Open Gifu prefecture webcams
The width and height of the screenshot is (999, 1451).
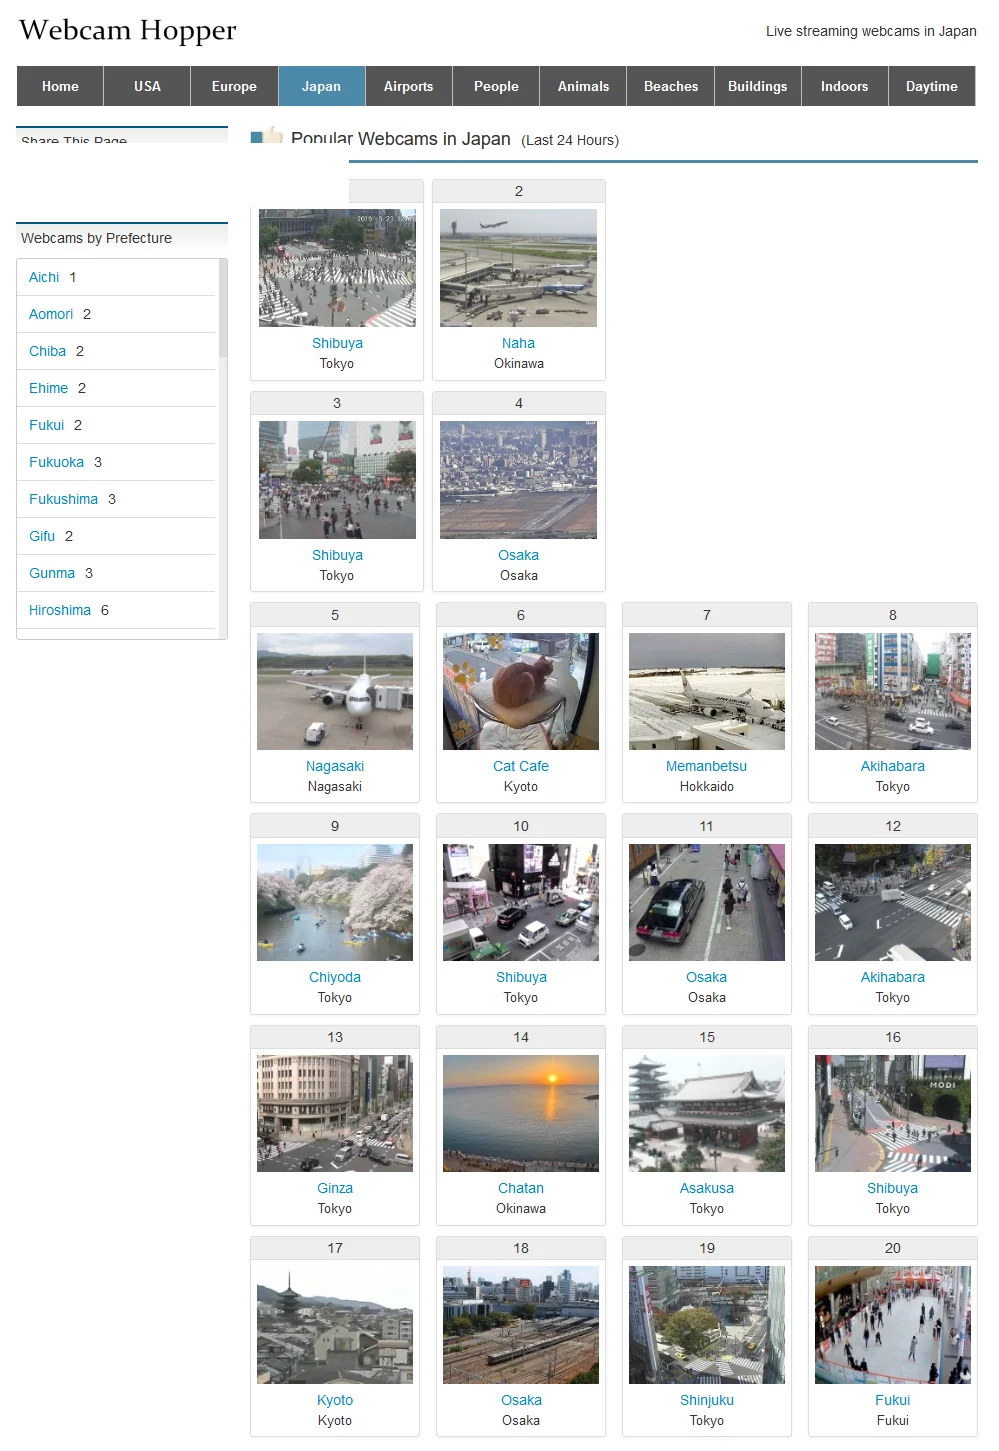[42, 536]
